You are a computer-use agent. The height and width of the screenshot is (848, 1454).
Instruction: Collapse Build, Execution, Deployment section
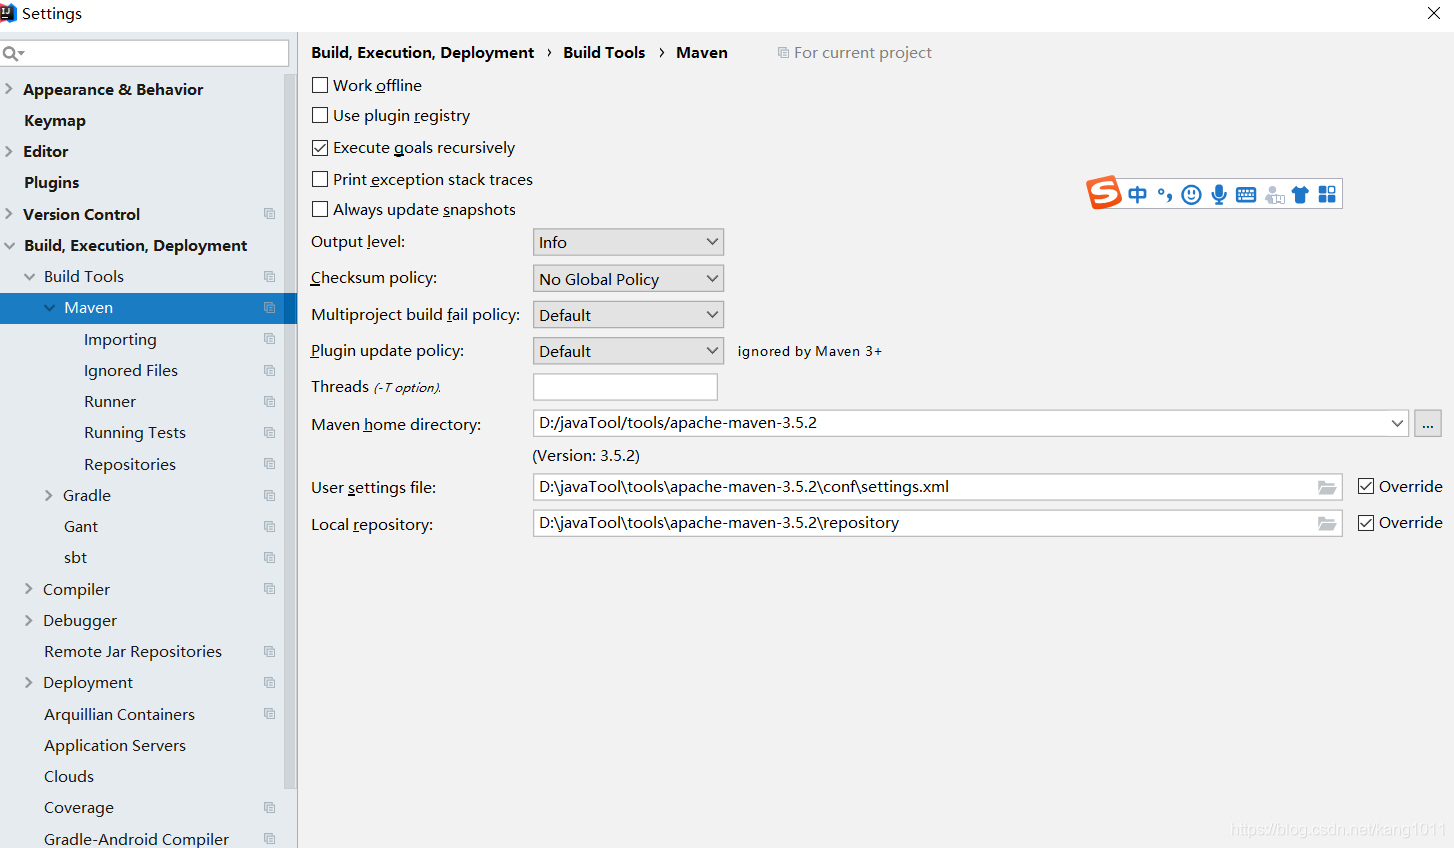pyautogui.click(x=9, y=245)
